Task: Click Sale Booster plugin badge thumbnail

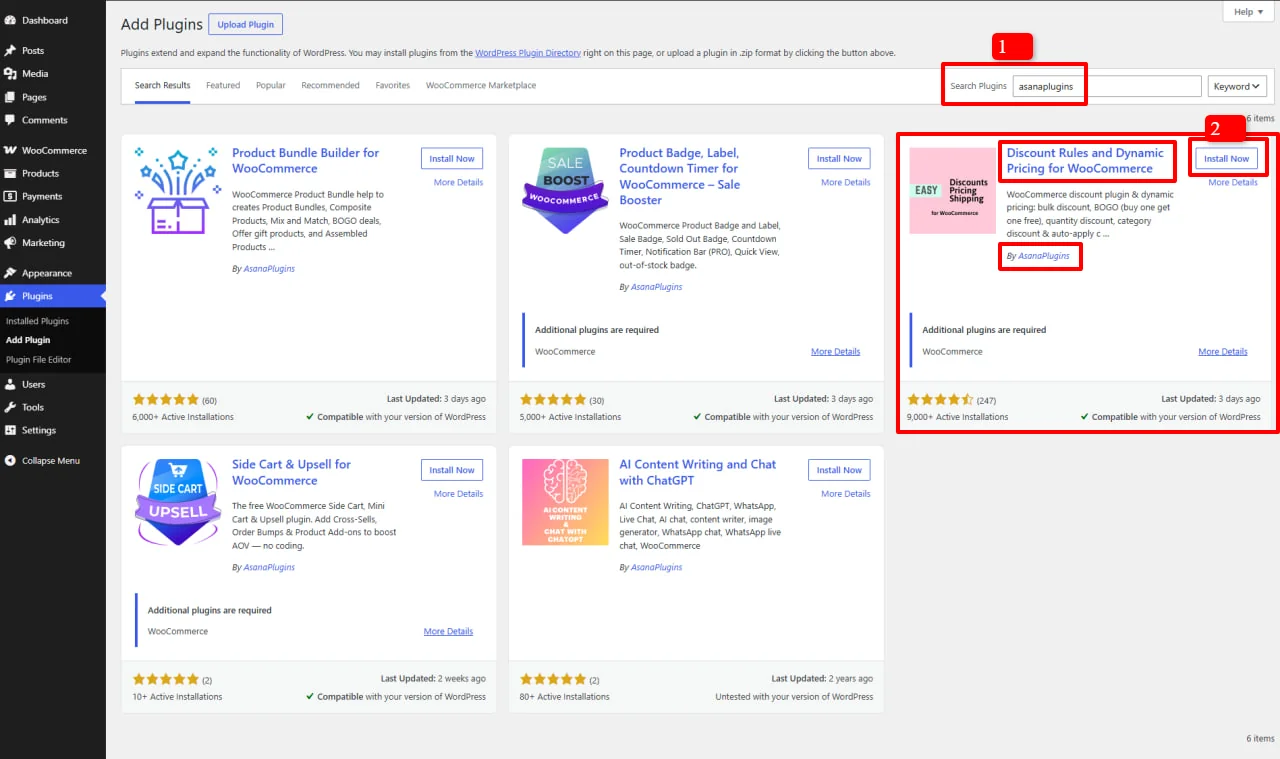Action: [565, 191]
